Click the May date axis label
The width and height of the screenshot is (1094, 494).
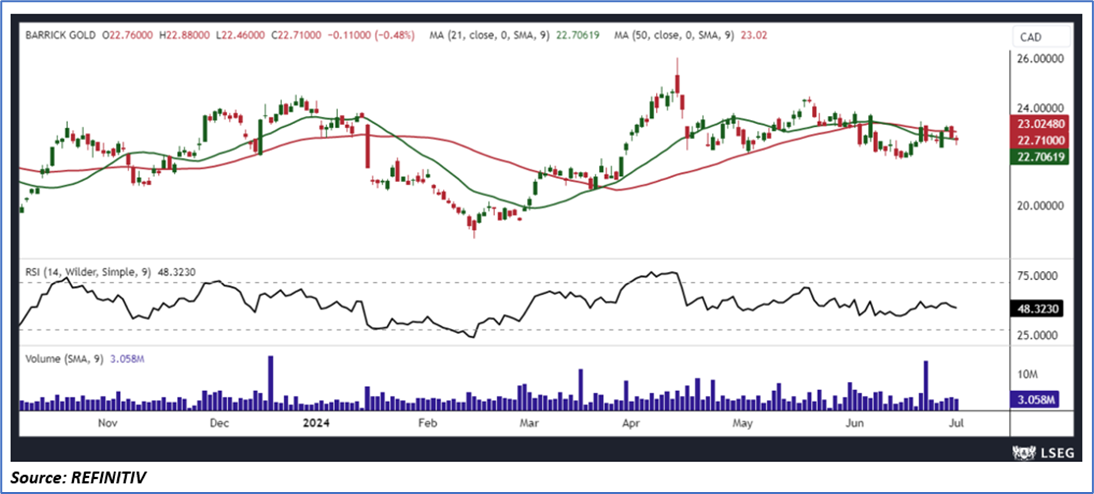[x=743, y=423]
